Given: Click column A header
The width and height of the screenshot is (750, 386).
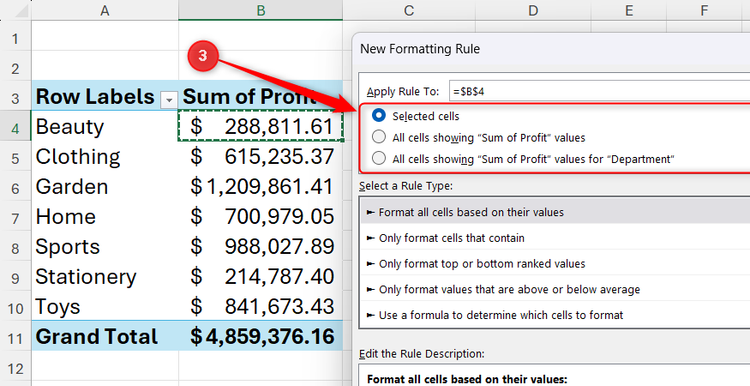Looking at the screenshot, I should [x=105, y=10].
